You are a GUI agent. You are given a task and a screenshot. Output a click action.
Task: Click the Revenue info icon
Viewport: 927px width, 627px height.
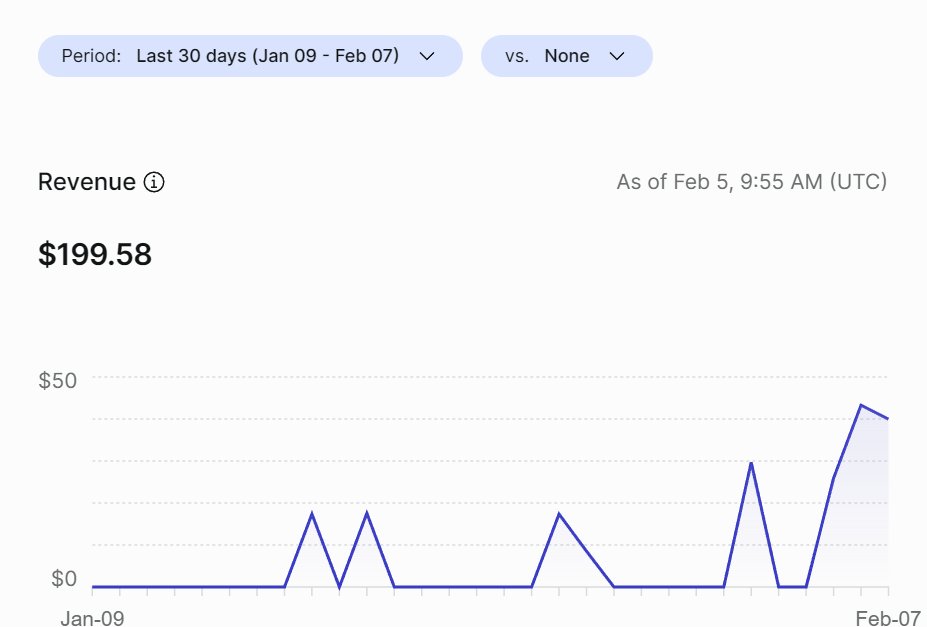click(x=154, y=182)
